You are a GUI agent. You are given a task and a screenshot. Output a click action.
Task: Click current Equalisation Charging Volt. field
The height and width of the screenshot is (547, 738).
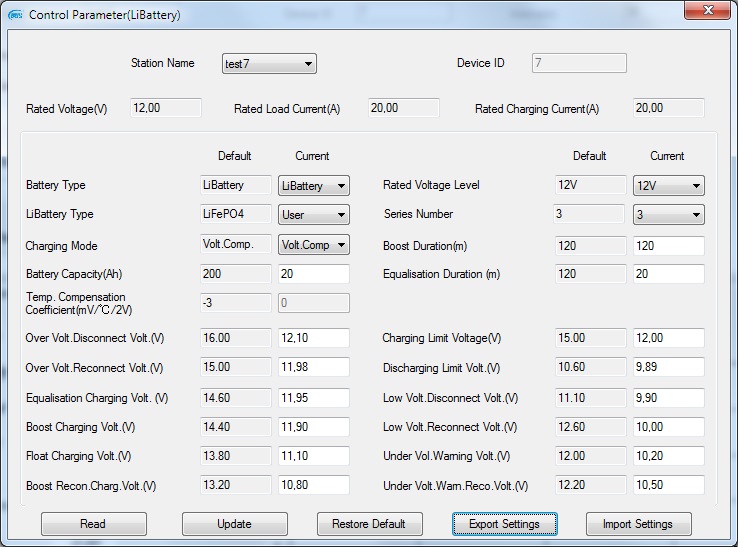[x=313, y=398]
